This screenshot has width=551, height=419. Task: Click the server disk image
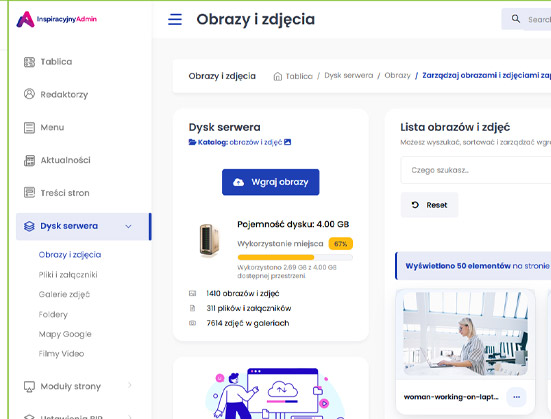coord(209,240)
